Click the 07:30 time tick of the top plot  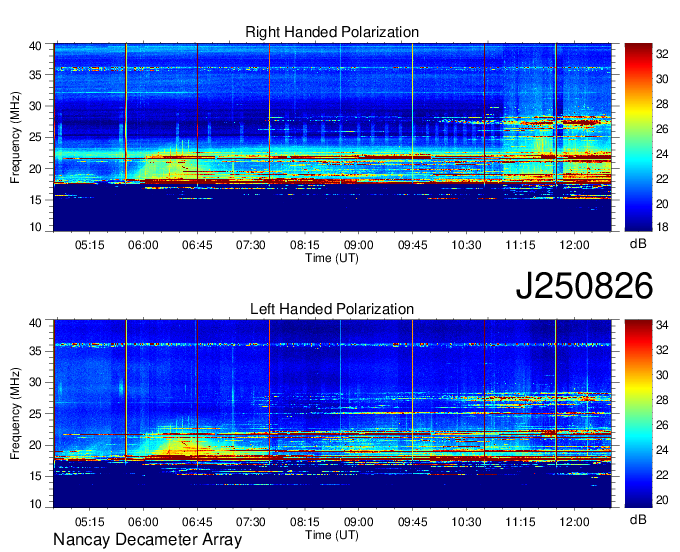coord(251,245)
